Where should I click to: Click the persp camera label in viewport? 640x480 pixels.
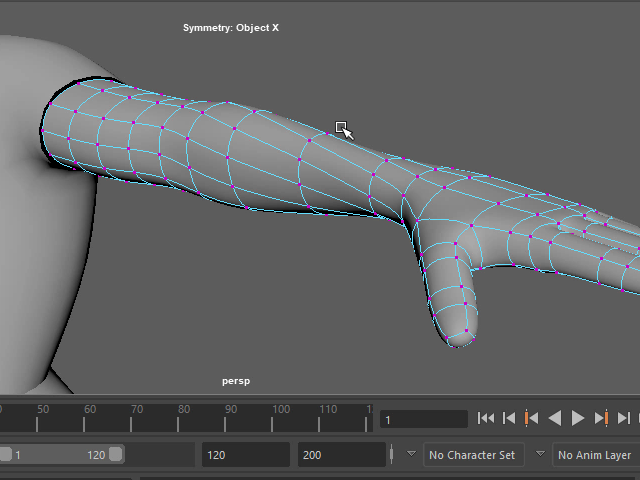point(236,381)
